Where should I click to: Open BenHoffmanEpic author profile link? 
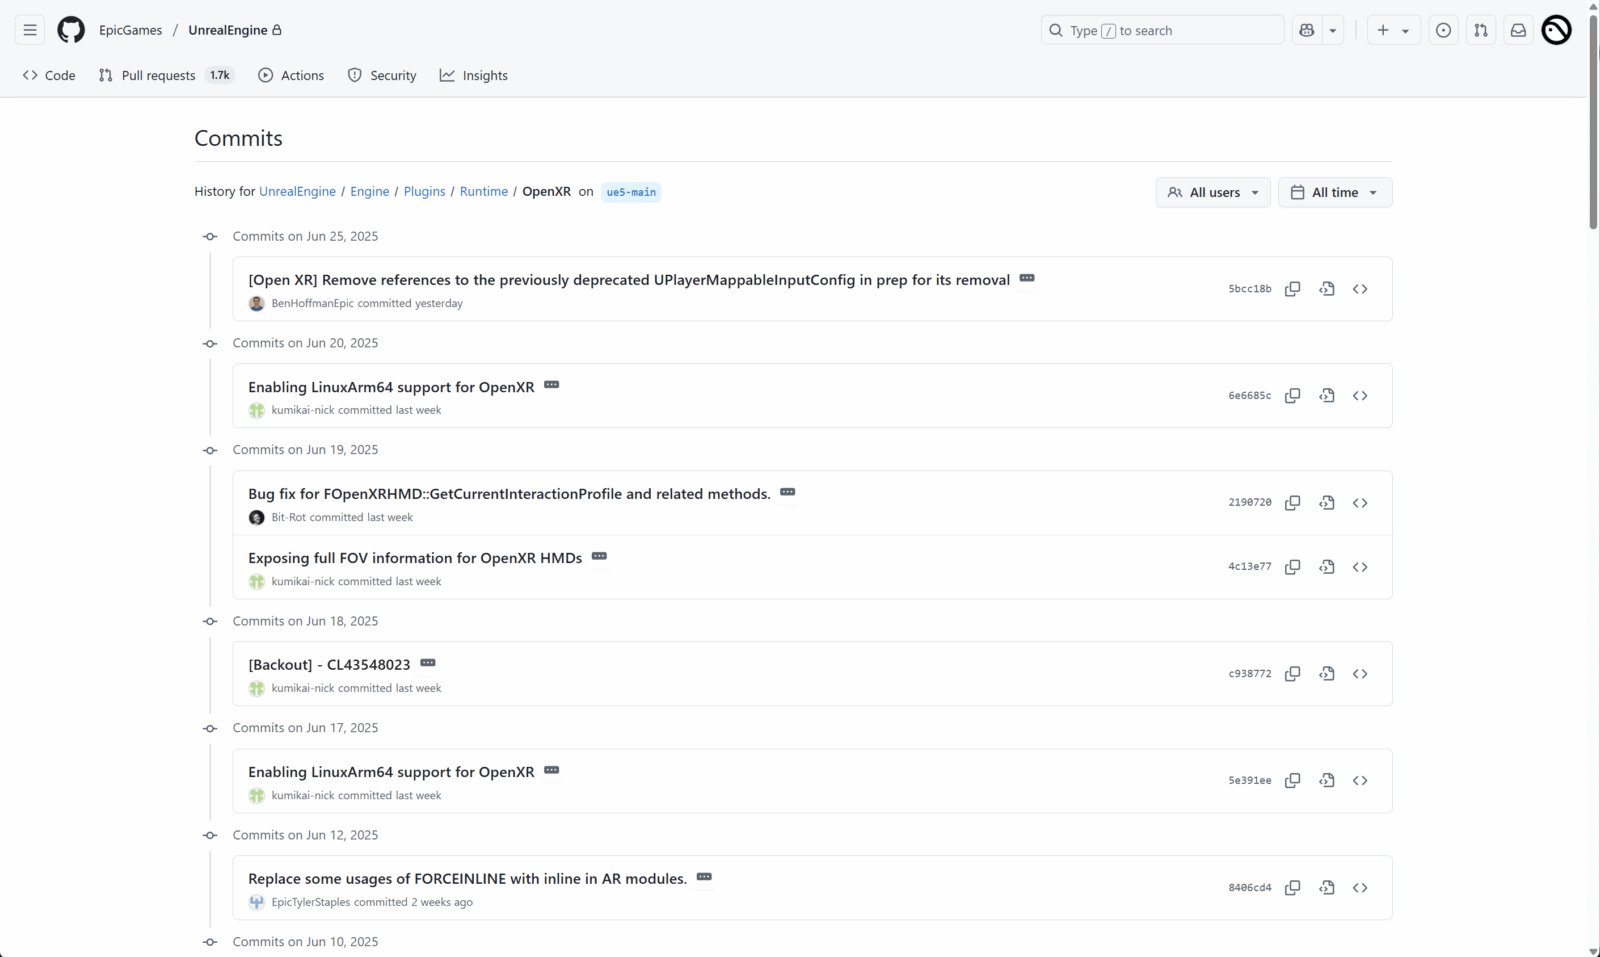pos(312,304)
